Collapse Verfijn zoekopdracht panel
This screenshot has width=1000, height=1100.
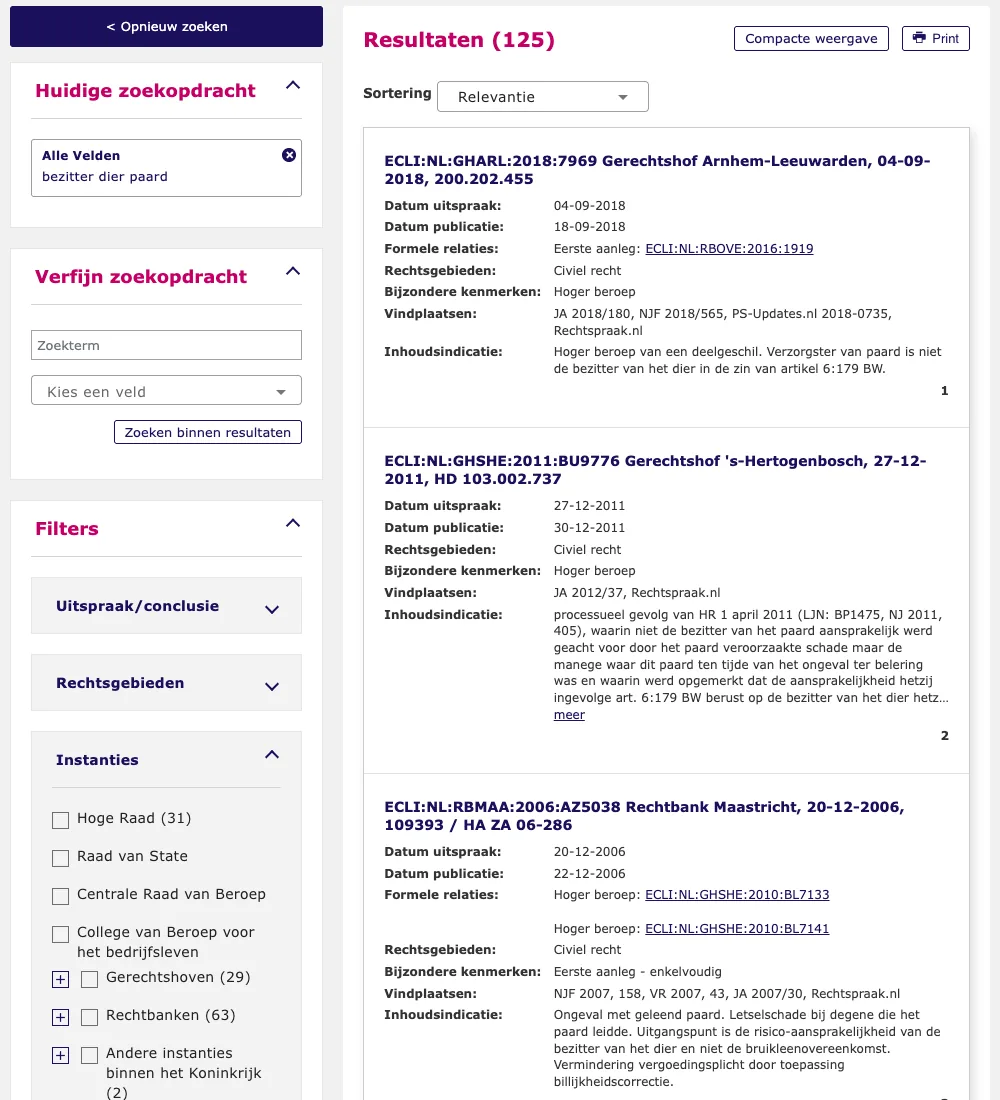(x=293, y=271)
